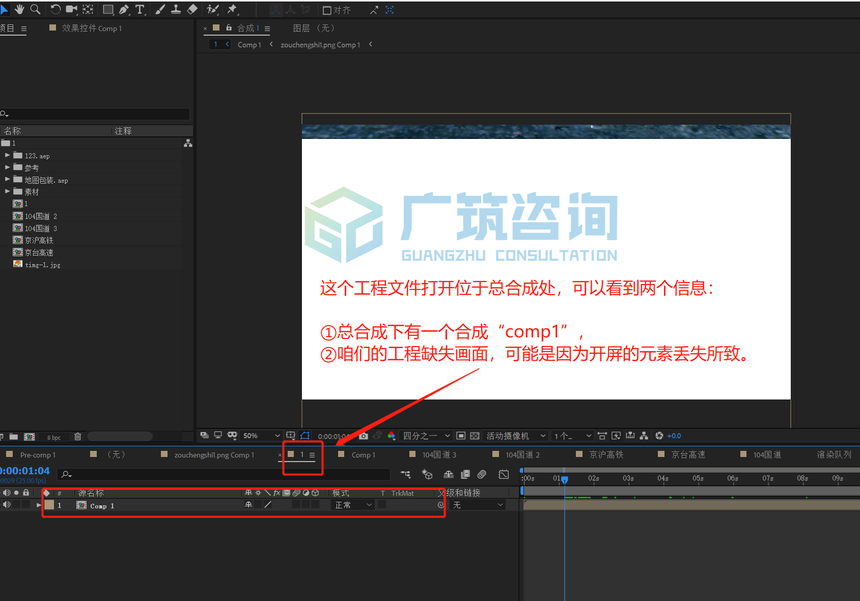860x601 pixels.
Task: Click the project panel search field
Action: click(94, 114)
